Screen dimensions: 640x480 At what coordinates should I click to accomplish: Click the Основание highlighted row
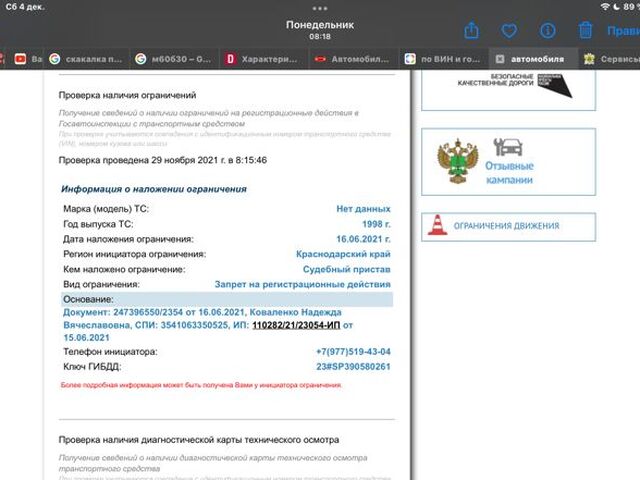[227, 299]
